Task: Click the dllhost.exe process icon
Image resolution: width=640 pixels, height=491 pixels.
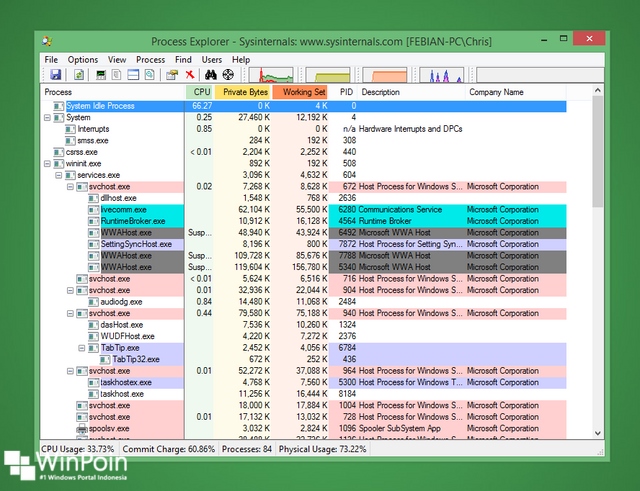Action: 93,198
